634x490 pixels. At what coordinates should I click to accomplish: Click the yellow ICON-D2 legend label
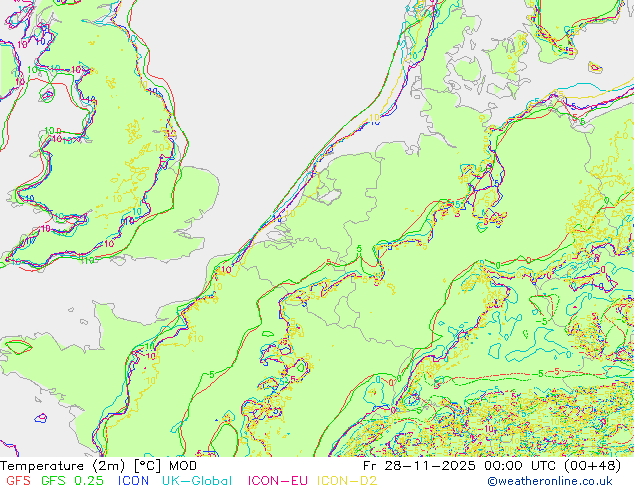click(x=347, y=481)
